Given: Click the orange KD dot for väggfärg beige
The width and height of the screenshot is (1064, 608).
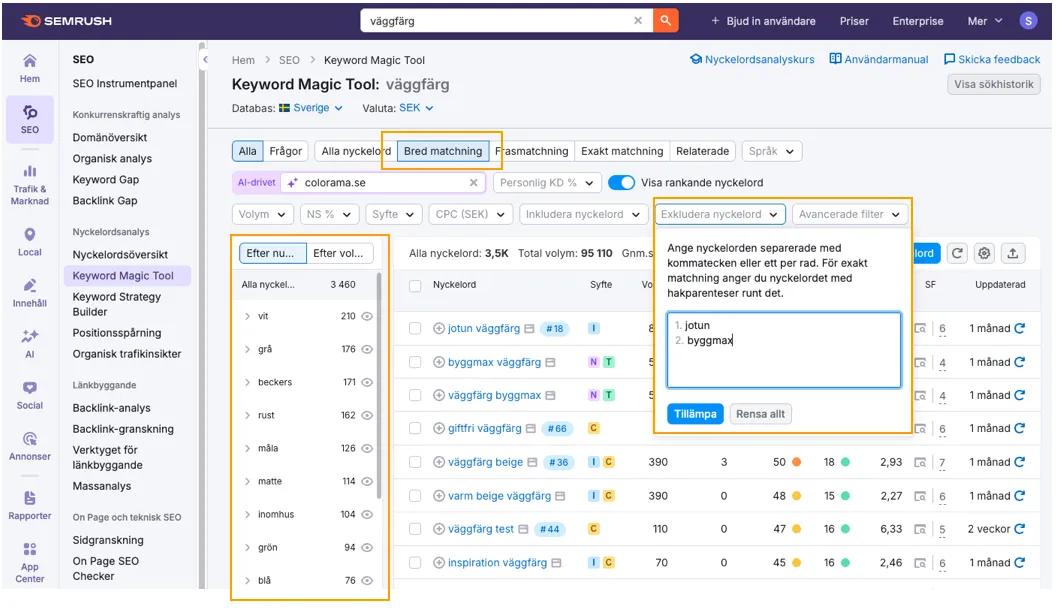Looking at the screenshot, I should pos(797,462).
